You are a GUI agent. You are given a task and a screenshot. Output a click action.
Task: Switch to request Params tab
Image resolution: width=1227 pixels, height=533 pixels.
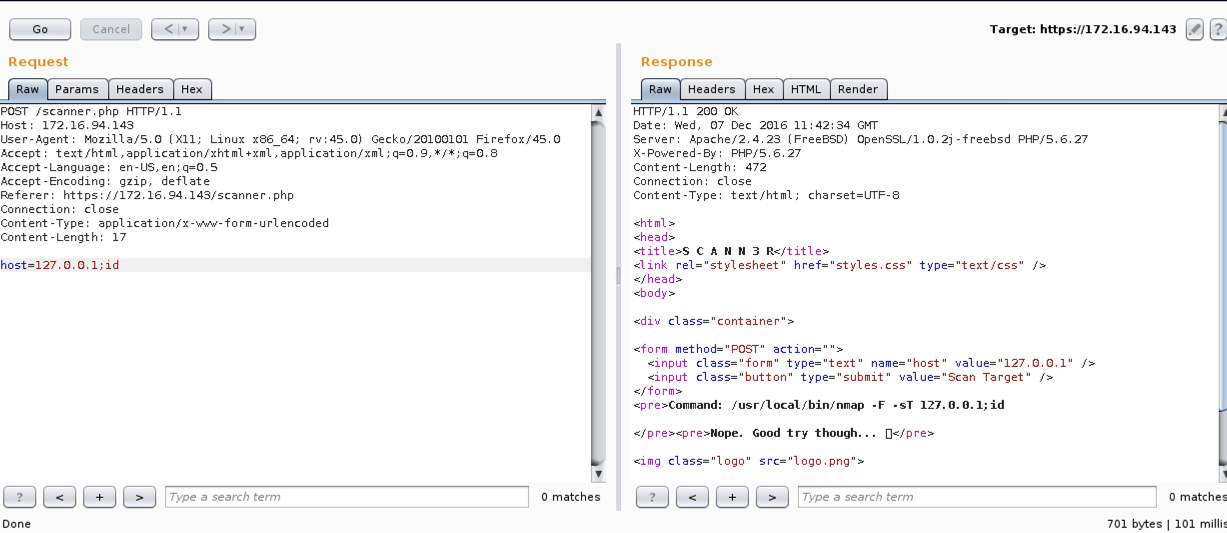[77, 89]
